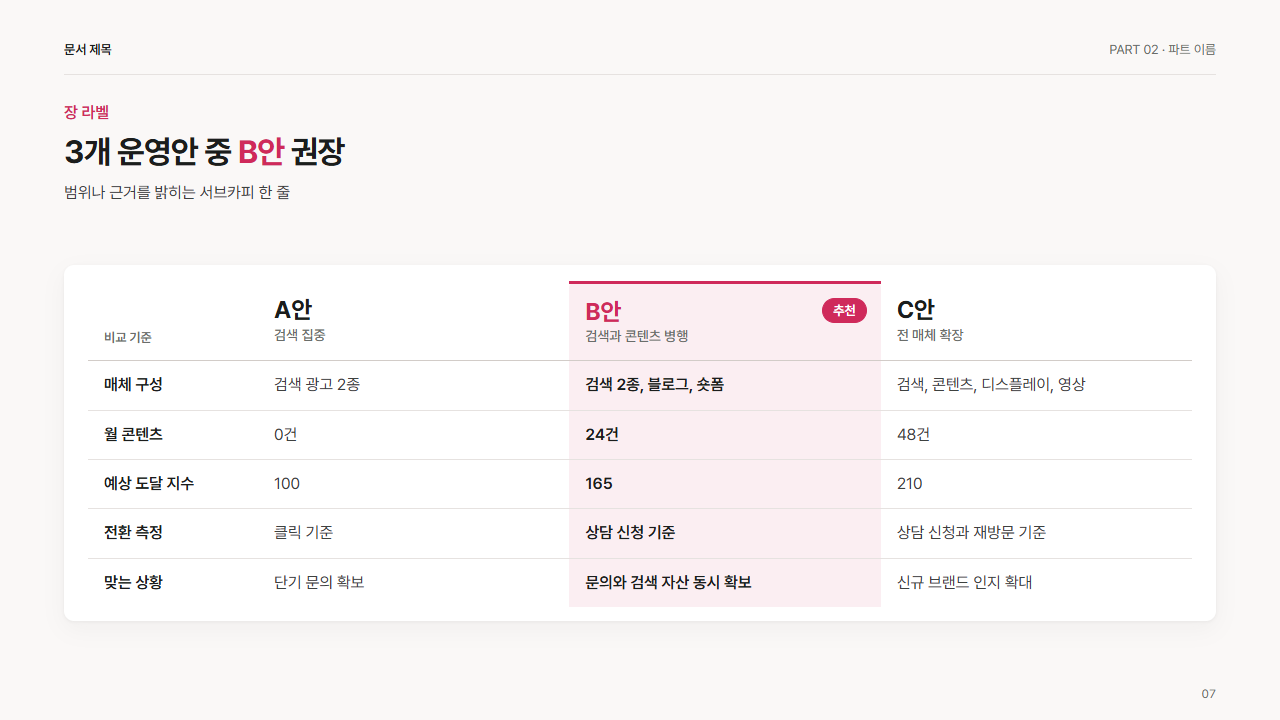Click the PART 02 · 파트 이름 label
The image size is (1280, 720).
[x=1162, y=49]
